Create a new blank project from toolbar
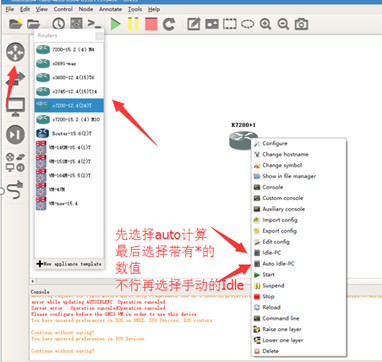 (15, 24)
